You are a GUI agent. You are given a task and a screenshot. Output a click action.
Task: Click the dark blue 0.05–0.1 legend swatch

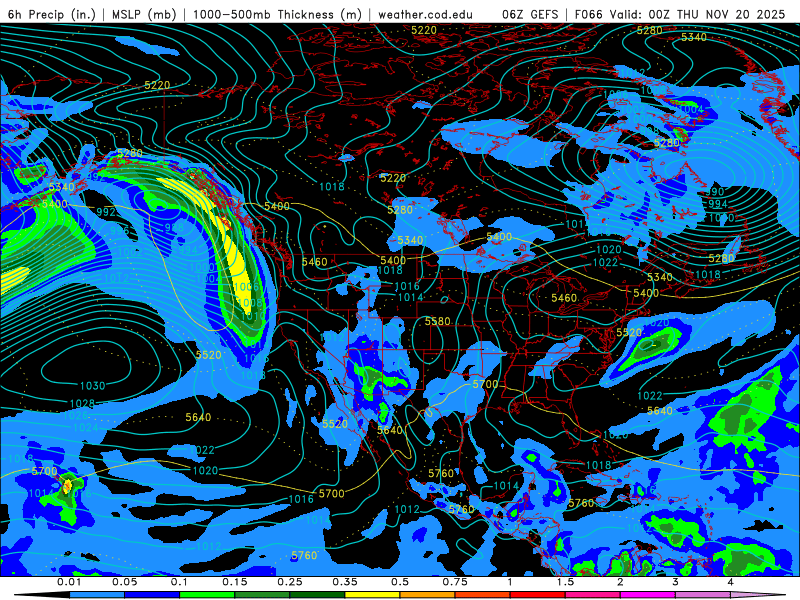click(152, 595)
